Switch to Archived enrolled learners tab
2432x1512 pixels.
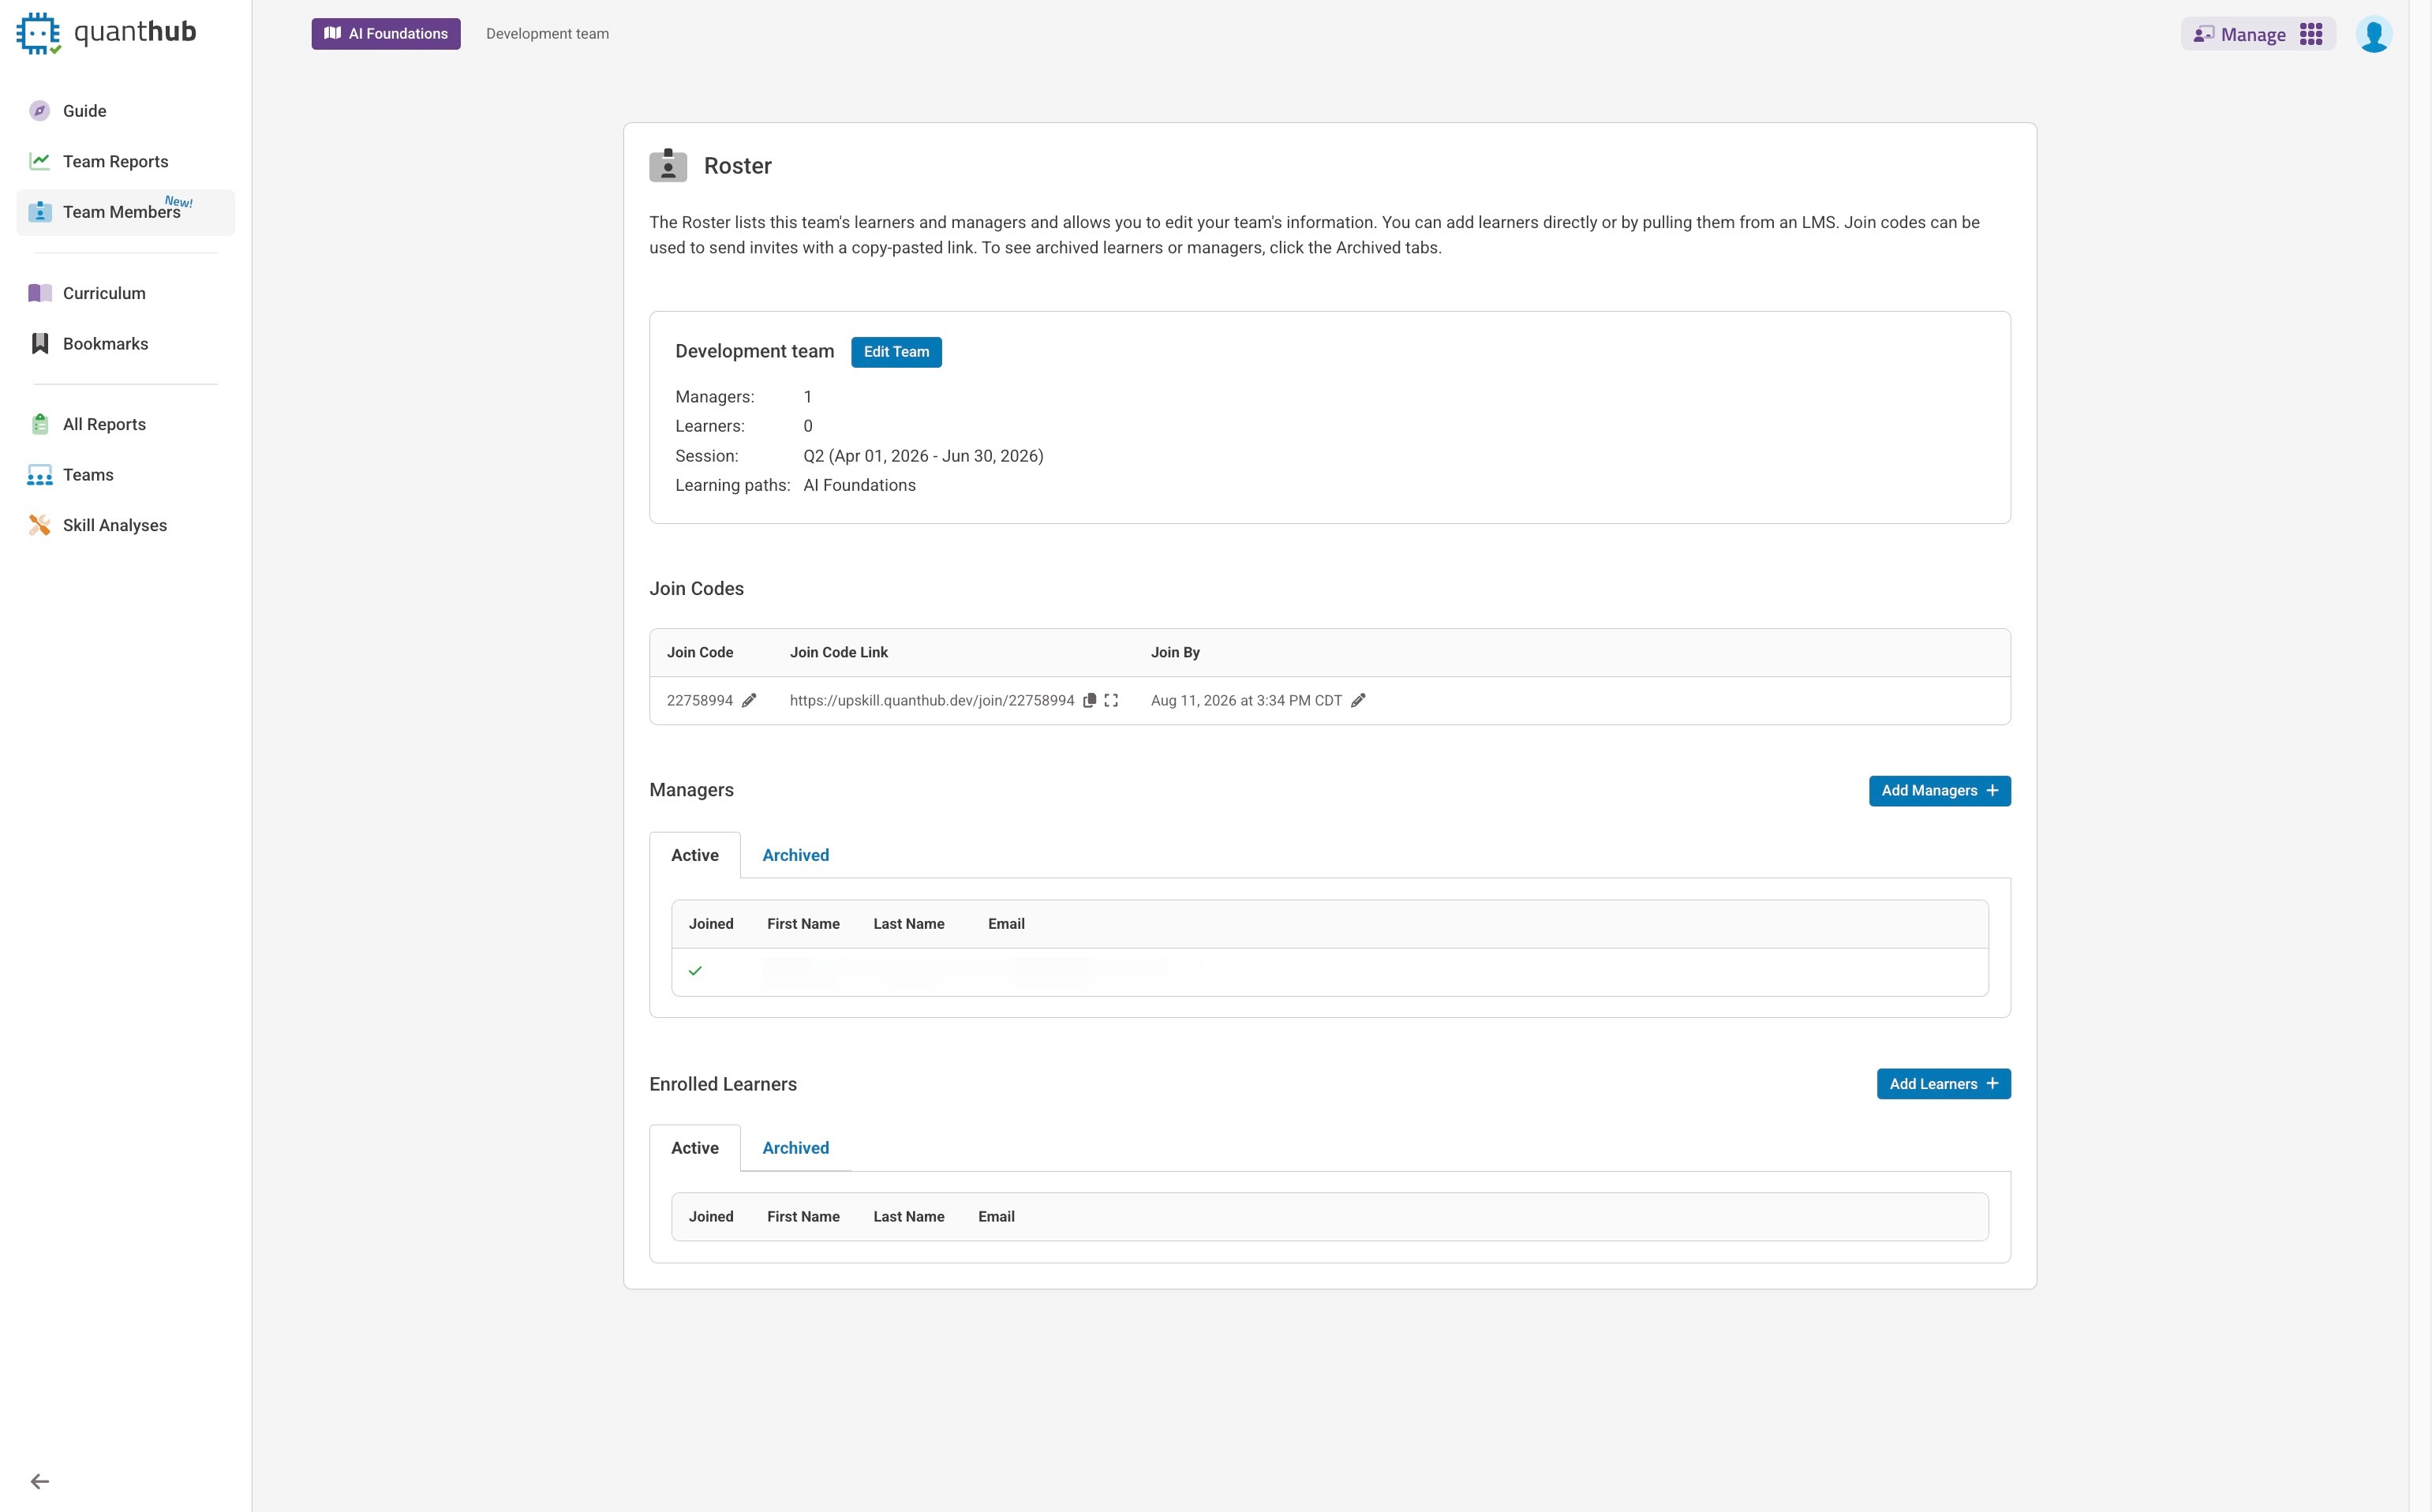click(x=795, y=1148)
